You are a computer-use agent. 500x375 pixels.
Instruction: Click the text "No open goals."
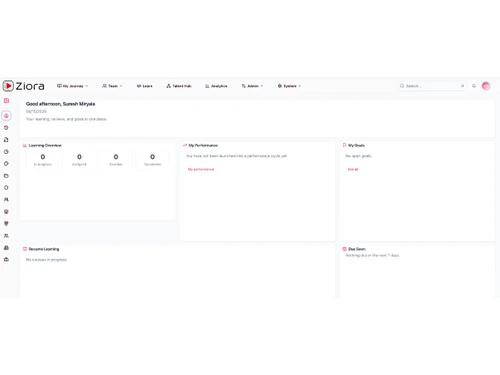tap(358, 156)
